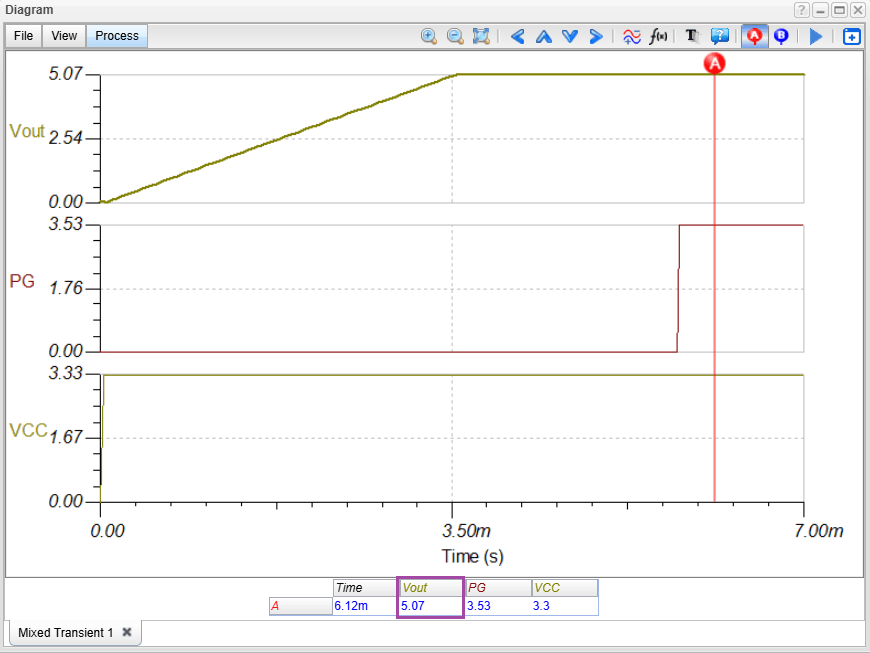Click the Vout column header in cursor table
The image size is (870, 653).
pyautogui.click(x=430, y=588)
